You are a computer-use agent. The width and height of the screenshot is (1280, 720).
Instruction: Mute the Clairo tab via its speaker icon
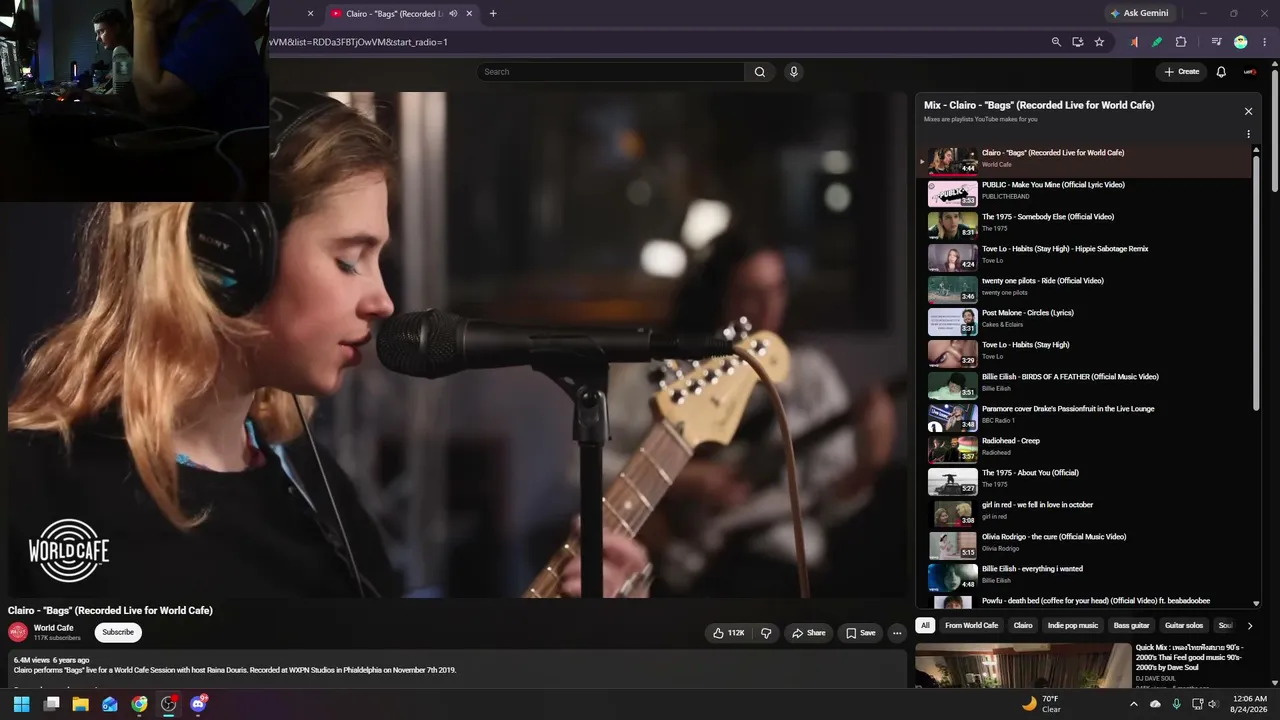click(453, 14)
